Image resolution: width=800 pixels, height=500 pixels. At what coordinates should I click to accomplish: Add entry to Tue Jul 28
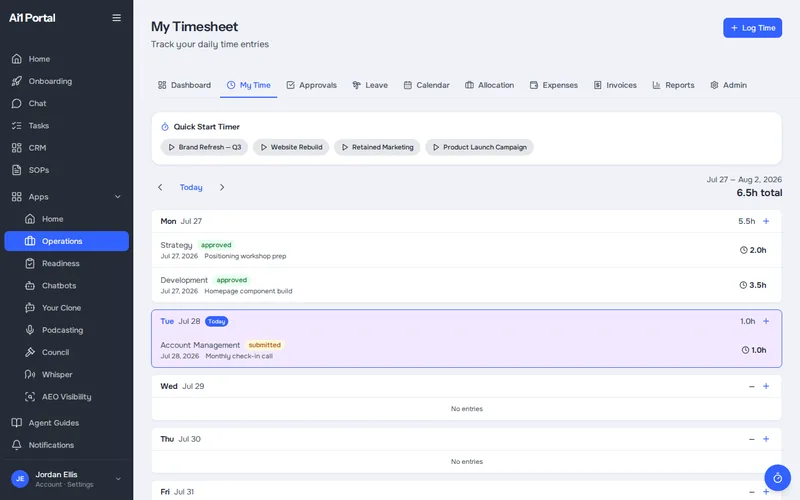click(x=766, y=321)
